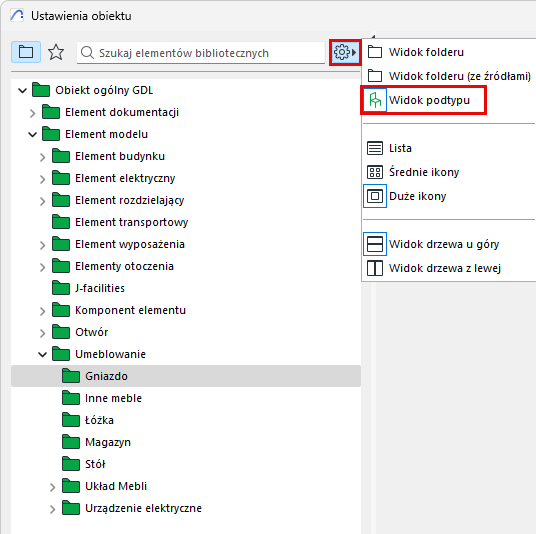The width and height of the screenshot is (536, 534).
Task: Expand the Komponent elementu node
Action: pyautogui.click(x=42, y=311)
